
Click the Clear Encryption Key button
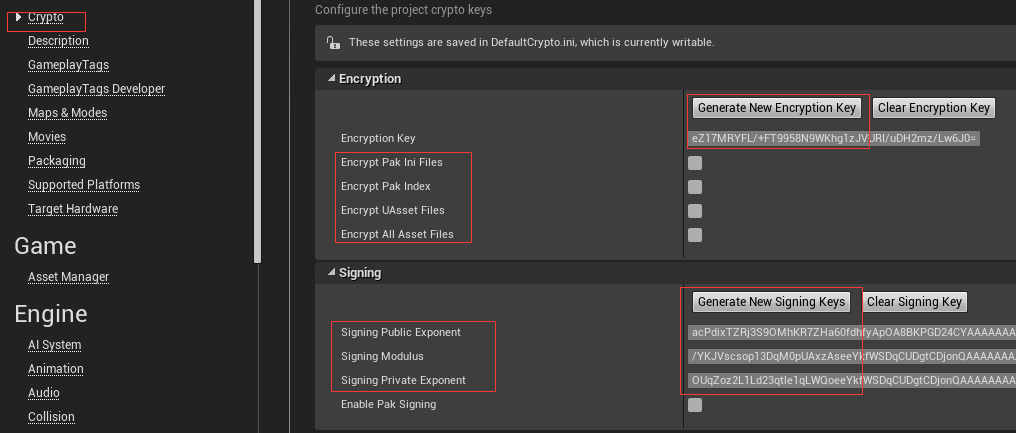click(x=934, y=108)
